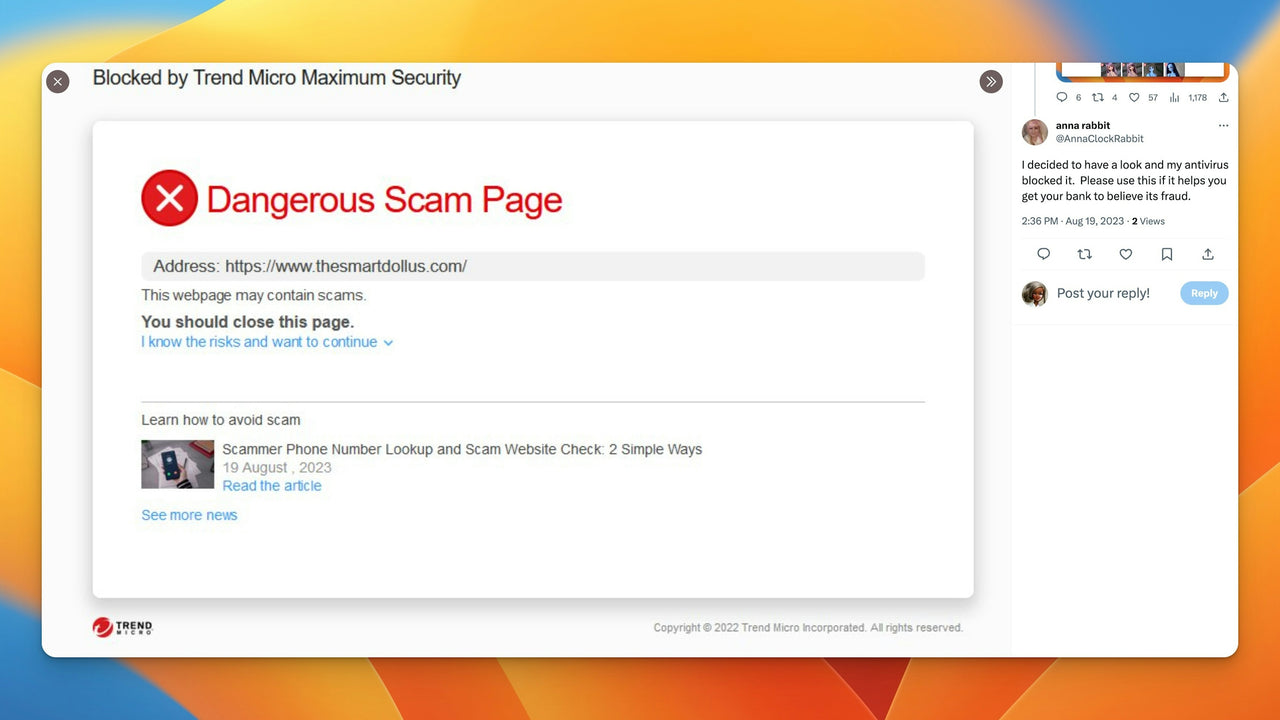1280x720 pixels.
Task: Close the image viewer with X icon
Action: pyautogui.click(x=58, y=82)
